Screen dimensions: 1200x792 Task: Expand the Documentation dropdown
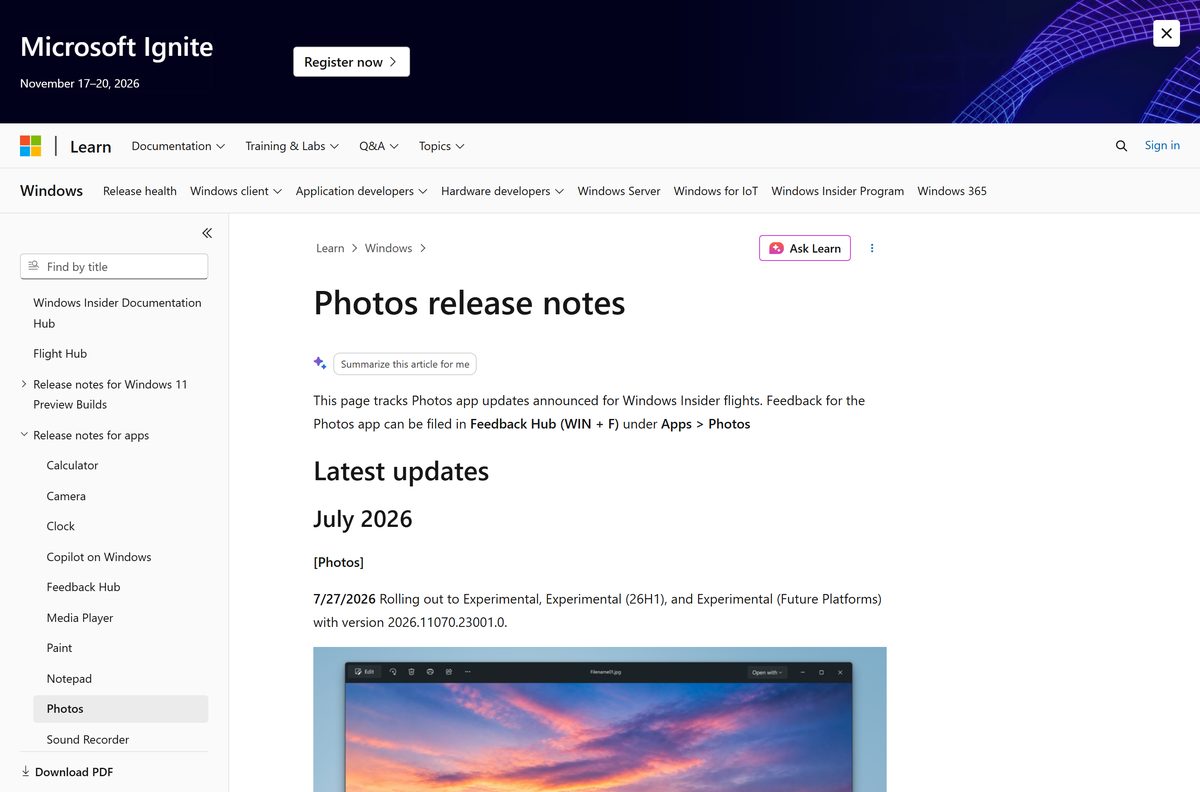coord(178,146)
